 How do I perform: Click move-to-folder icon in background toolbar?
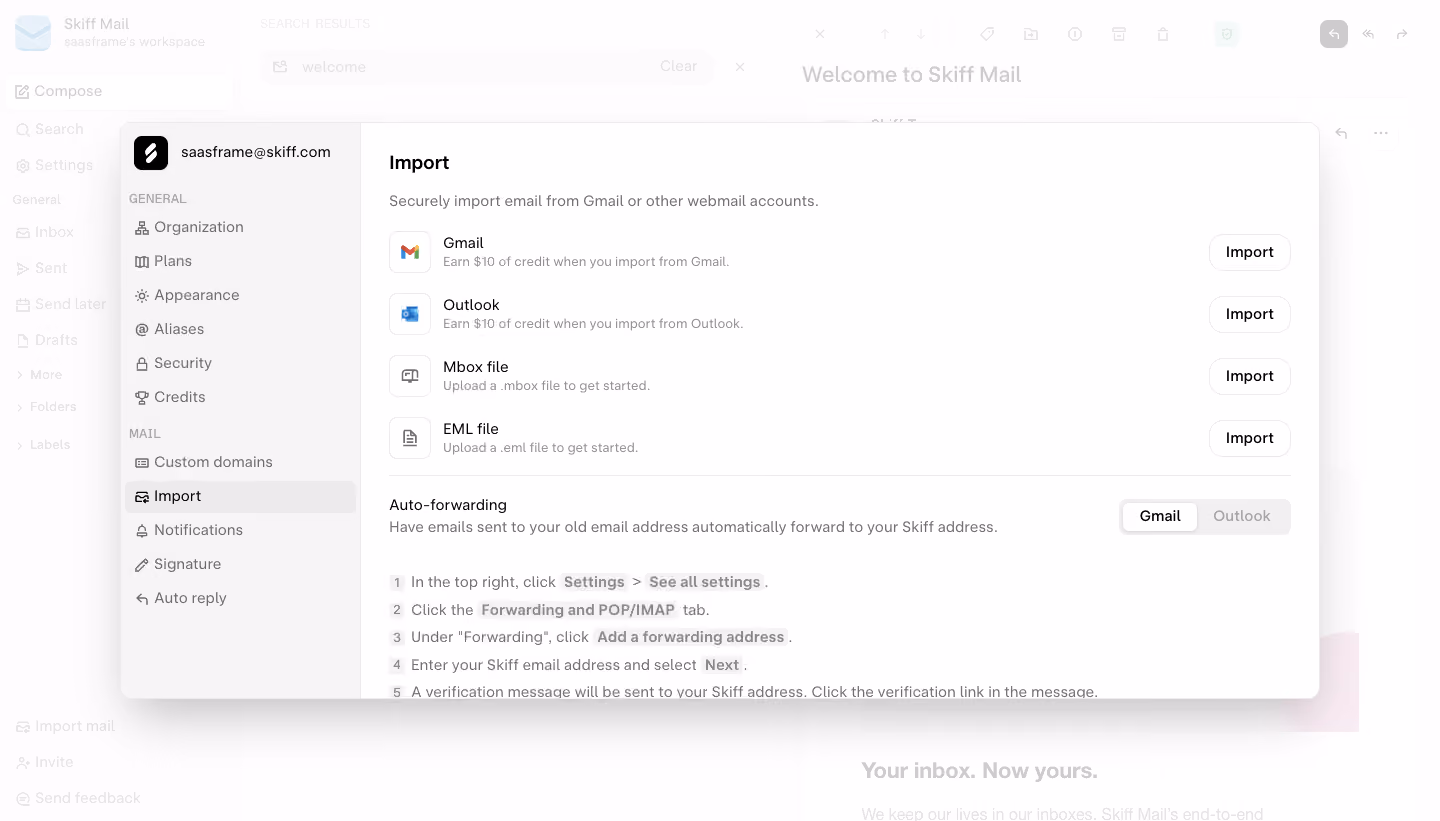click(1031, 34)
